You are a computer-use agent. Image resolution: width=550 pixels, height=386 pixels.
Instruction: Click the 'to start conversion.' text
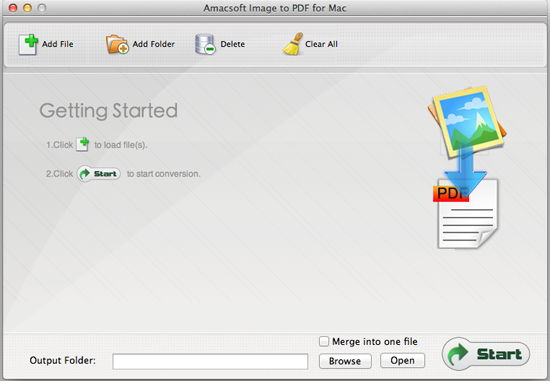[x=163, y=174]
